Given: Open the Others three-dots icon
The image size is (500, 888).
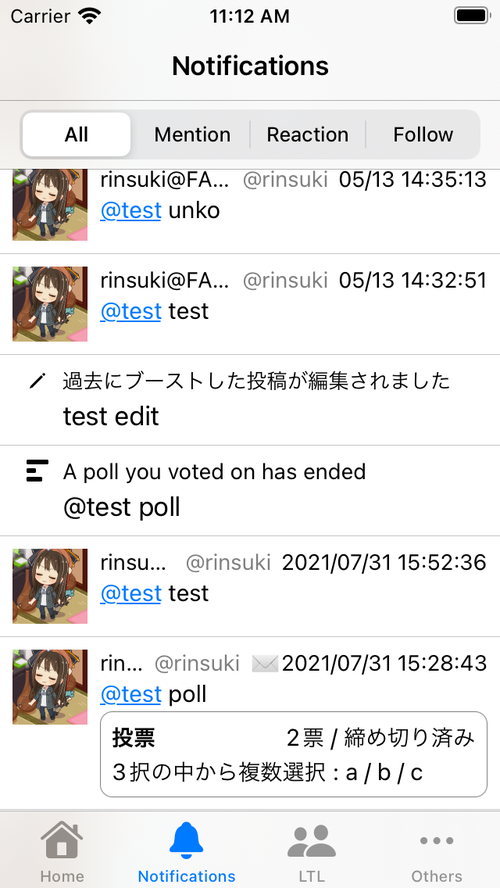Looking at the screenshot, I should click(437, 840).
